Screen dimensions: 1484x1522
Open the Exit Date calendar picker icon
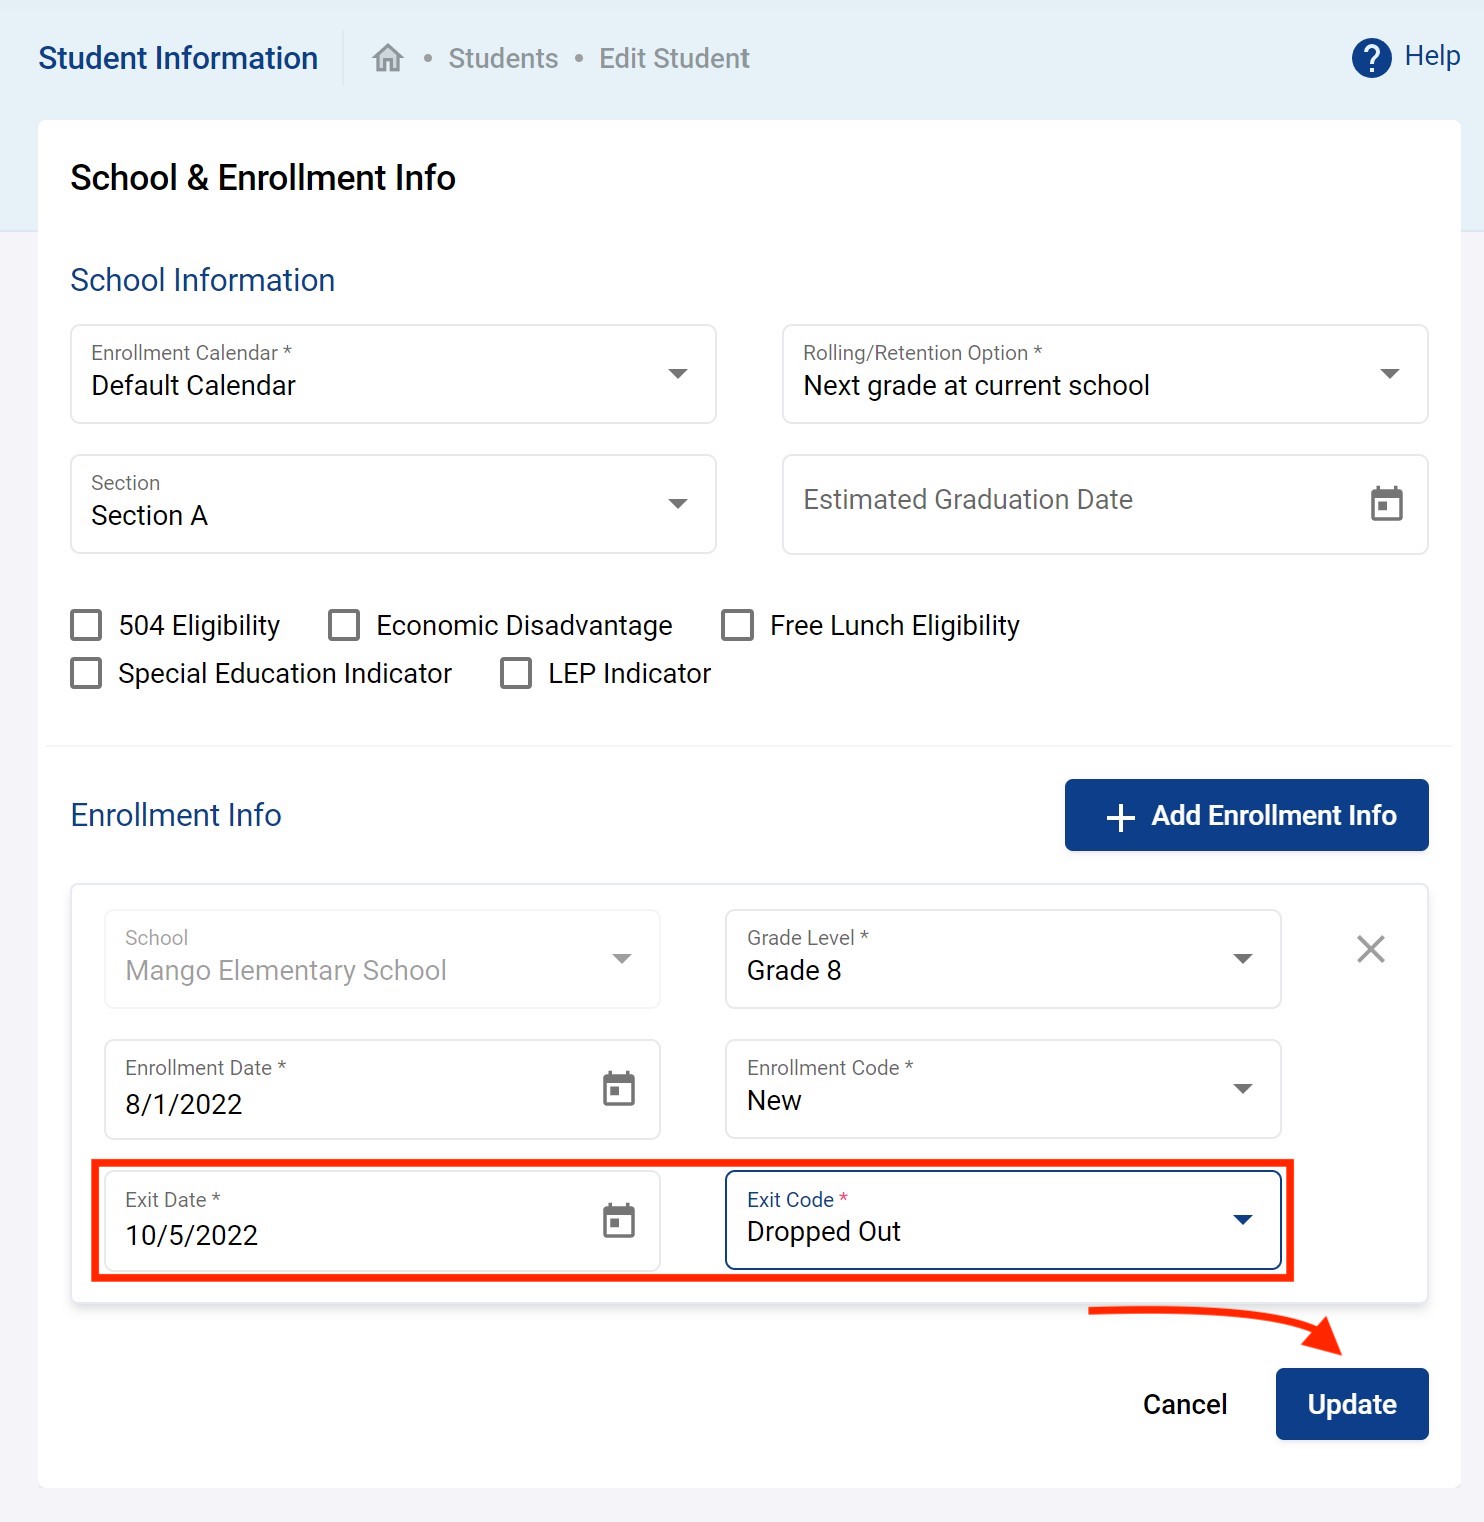pyautogui.click(x=618, y=1221)
